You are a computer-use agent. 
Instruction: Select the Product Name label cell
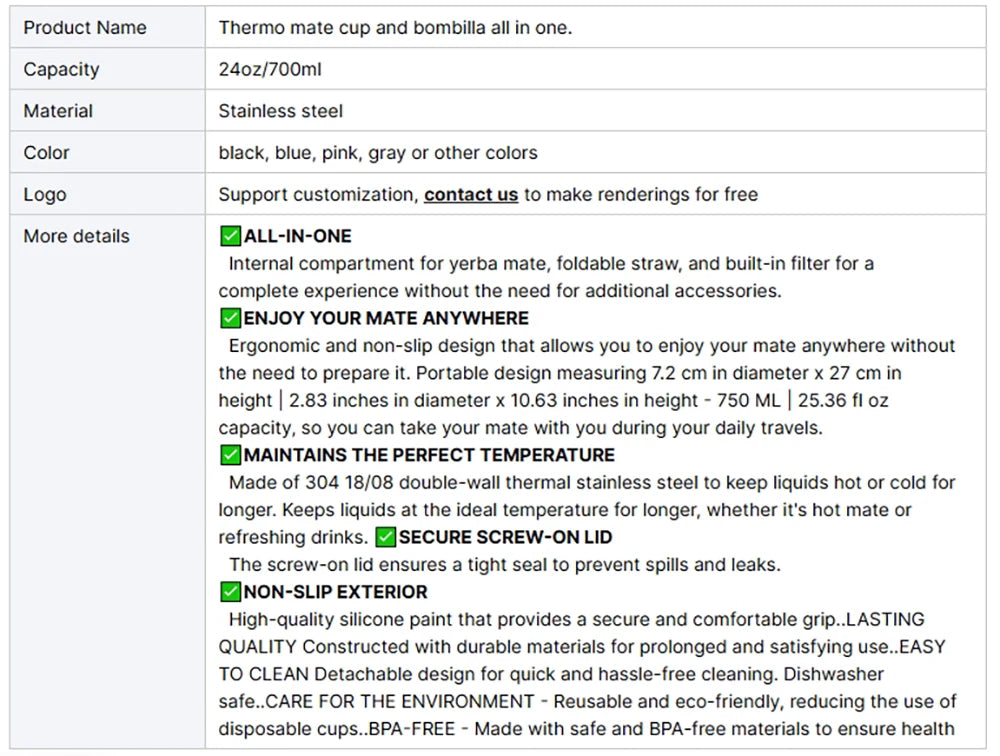coord(107,27)
